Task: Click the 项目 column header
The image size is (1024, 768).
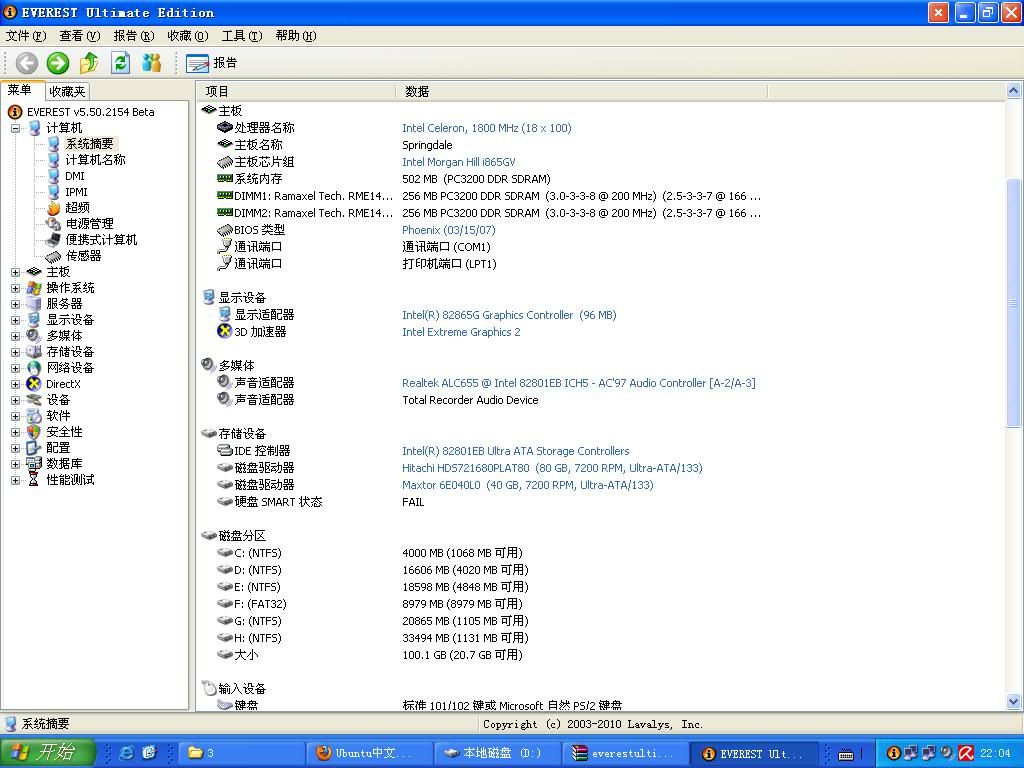Action: point(296,91)
